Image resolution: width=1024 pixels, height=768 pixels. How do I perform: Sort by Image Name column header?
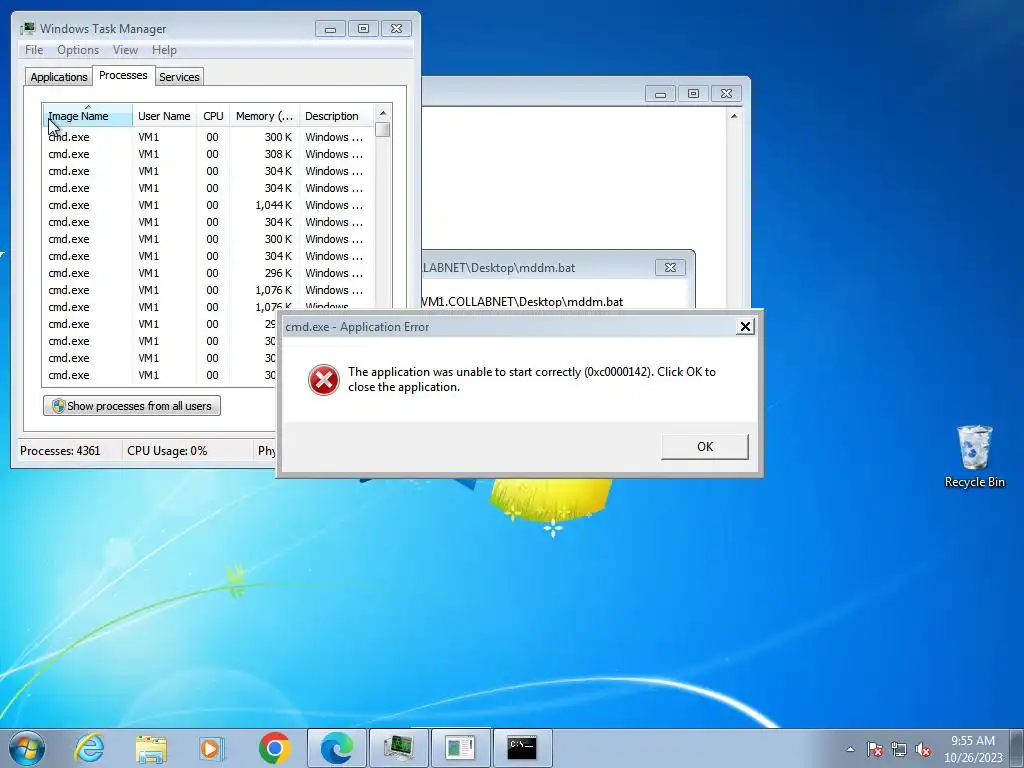pyautogui.click(x=87, y=116)
